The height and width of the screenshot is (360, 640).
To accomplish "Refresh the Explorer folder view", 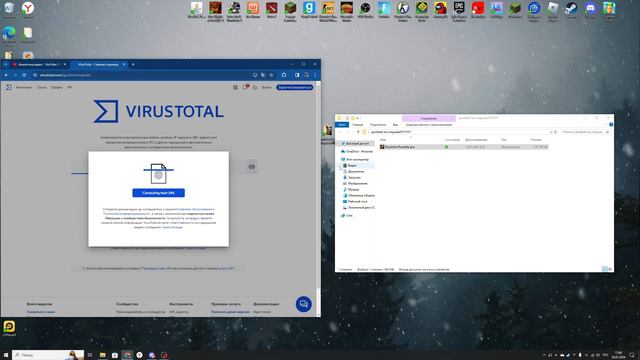I will (x=556, y=132).
